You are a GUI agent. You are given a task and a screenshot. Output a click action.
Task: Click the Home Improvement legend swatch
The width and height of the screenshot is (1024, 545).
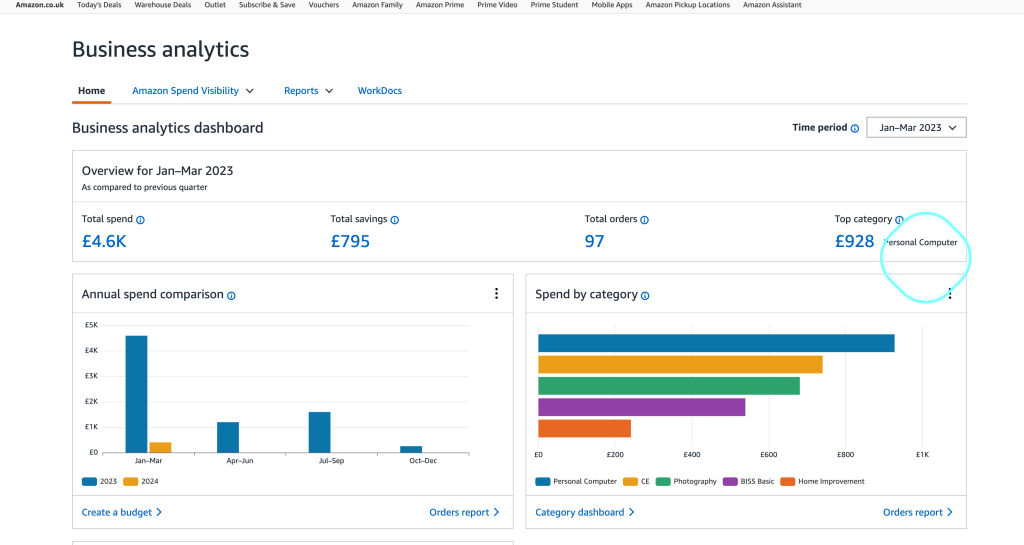[x=788, y=482]
